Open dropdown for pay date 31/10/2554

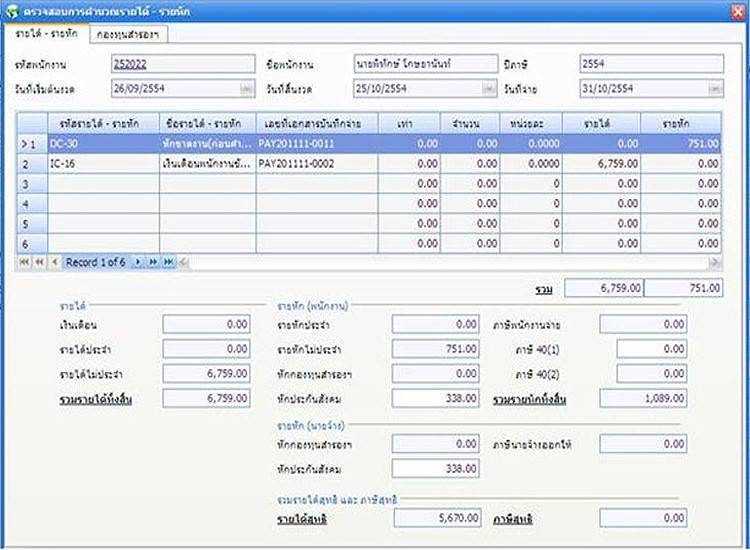[714, 88]
